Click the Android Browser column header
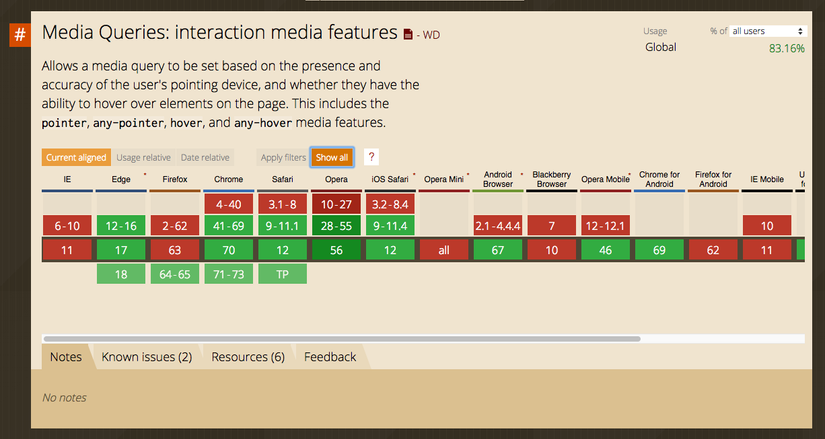The height and width of the screenshot is (439, 825). coord(498,179)
